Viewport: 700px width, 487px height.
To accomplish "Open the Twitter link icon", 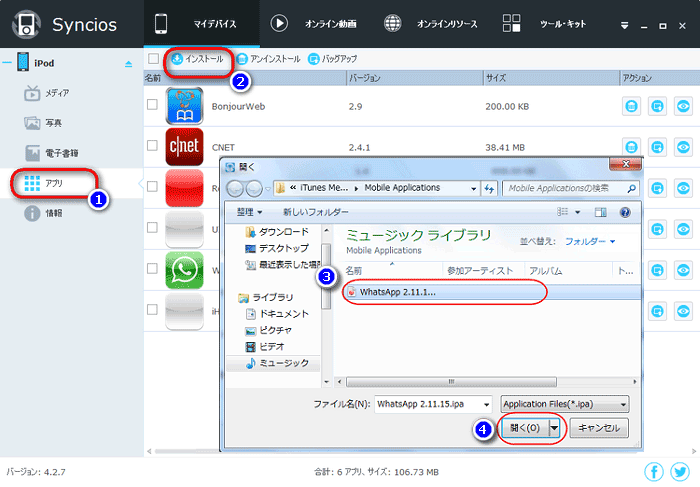I will point(680,472).
